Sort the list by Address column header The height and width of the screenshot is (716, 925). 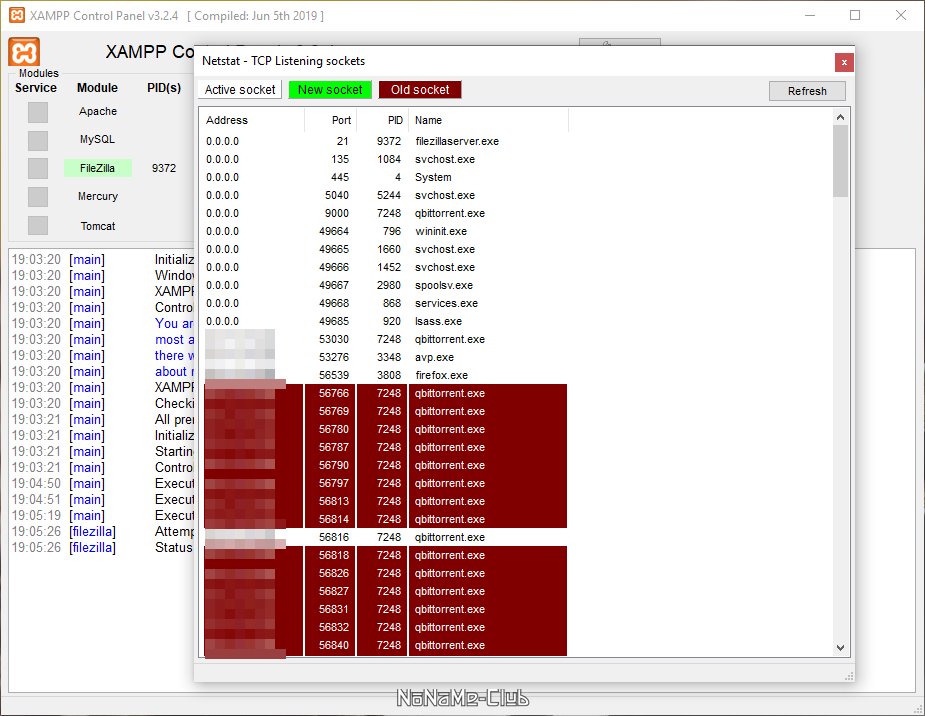pyautogui.click(x=252, y=120)
